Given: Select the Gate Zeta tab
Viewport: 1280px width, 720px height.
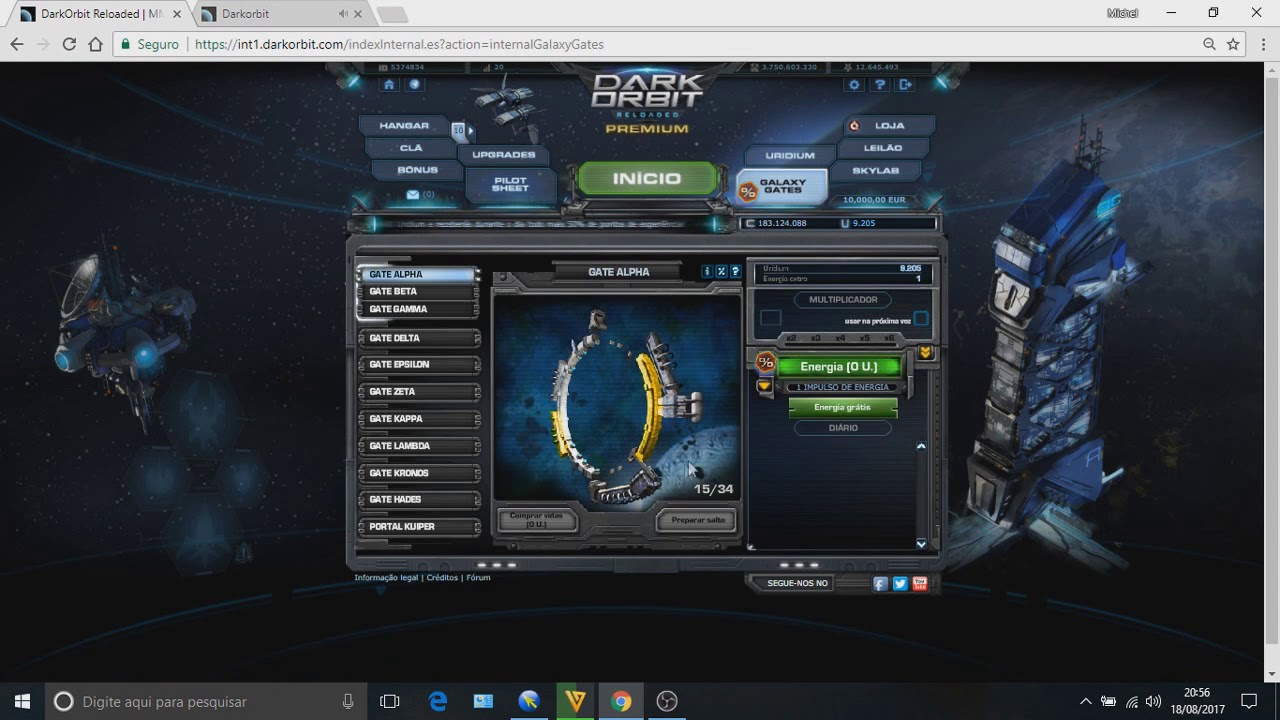Looking at the screenshot, I should (x=418, y=392).
